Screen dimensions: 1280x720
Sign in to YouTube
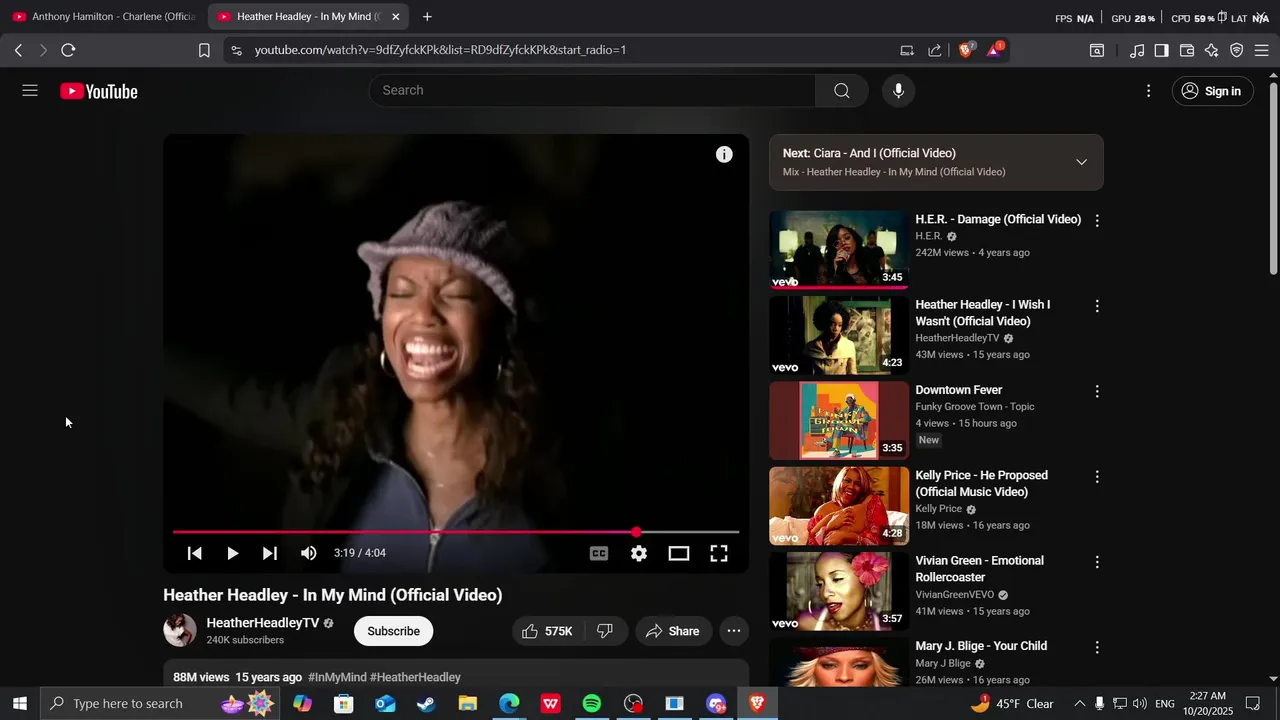pyautogui.click(x=1212, y=91)
